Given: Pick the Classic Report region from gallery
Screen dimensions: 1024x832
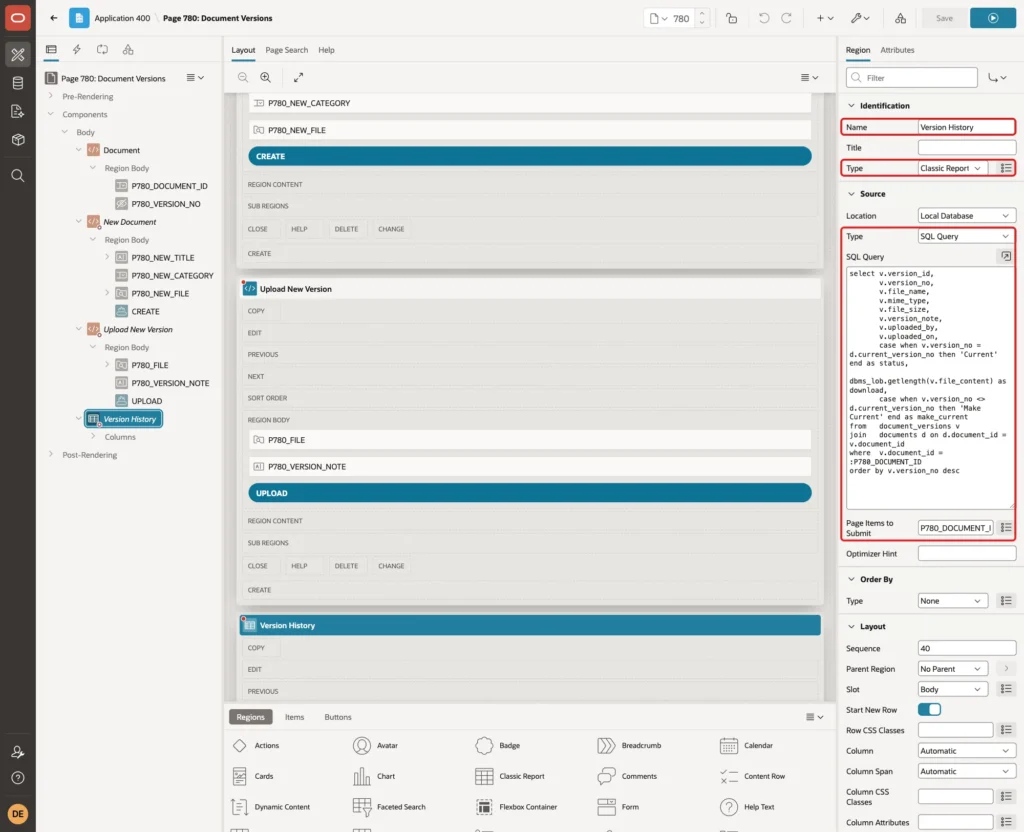Looking at the screenshot, I should click(510, 776).
